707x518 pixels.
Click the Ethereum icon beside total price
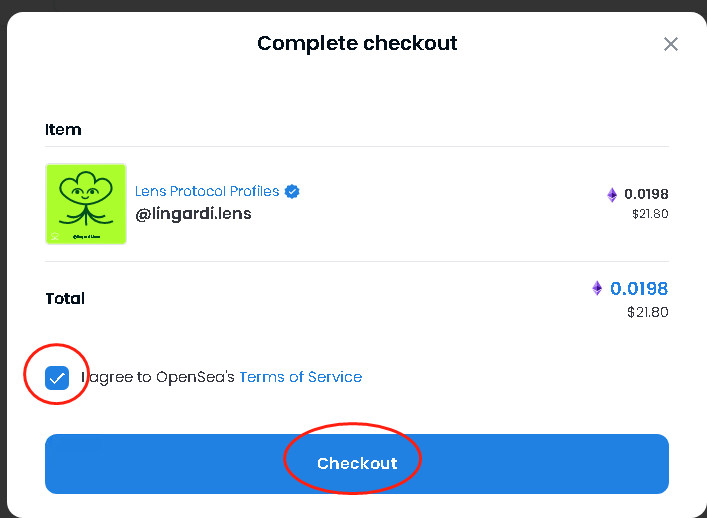point(597,288)
